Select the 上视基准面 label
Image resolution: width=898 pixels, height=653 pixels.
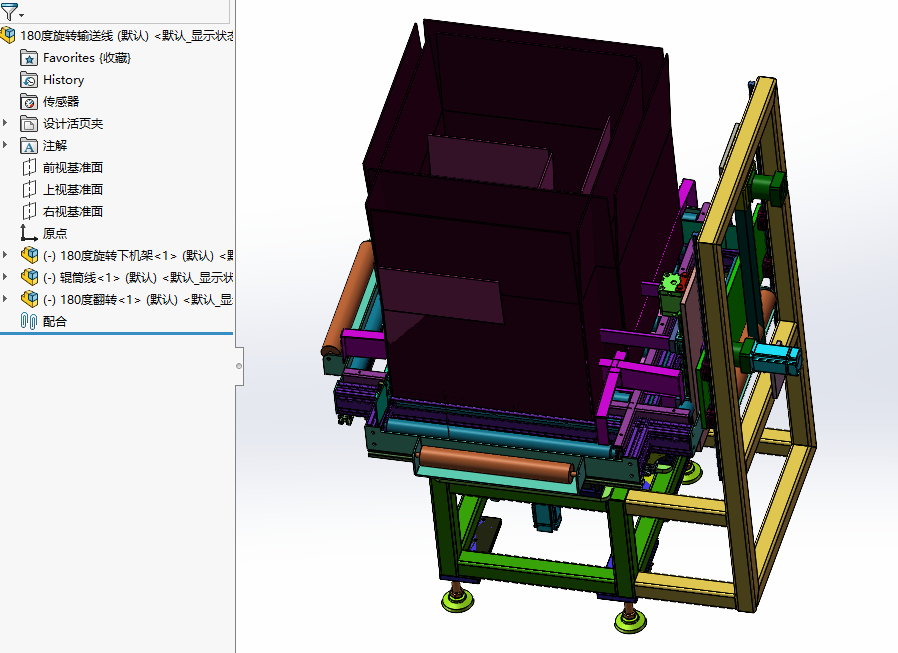pyautogui.click(x=73, y=190)
